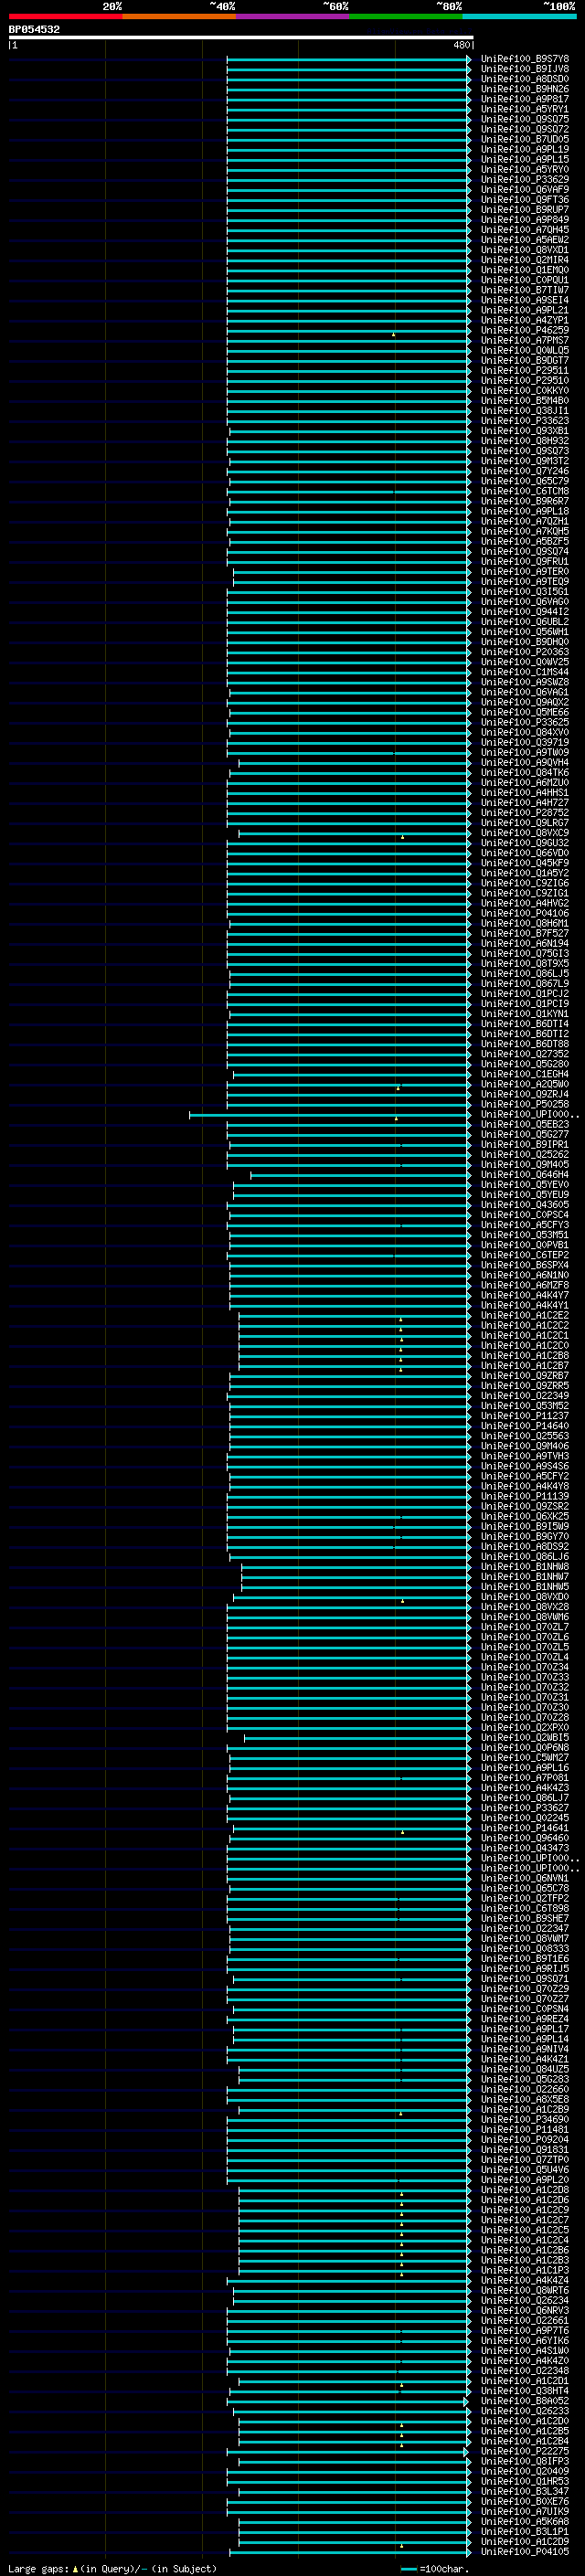The image size is (585, 2576).
Task: Select the hit UniRef100_A7PMS7
Action: coord(525,340)
